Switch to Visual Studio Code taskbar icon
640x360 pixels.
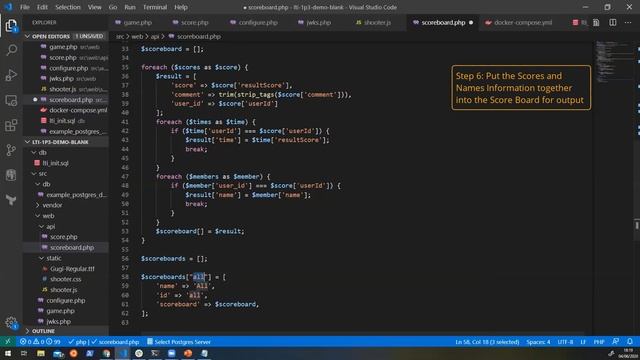(x=123, y=353)
